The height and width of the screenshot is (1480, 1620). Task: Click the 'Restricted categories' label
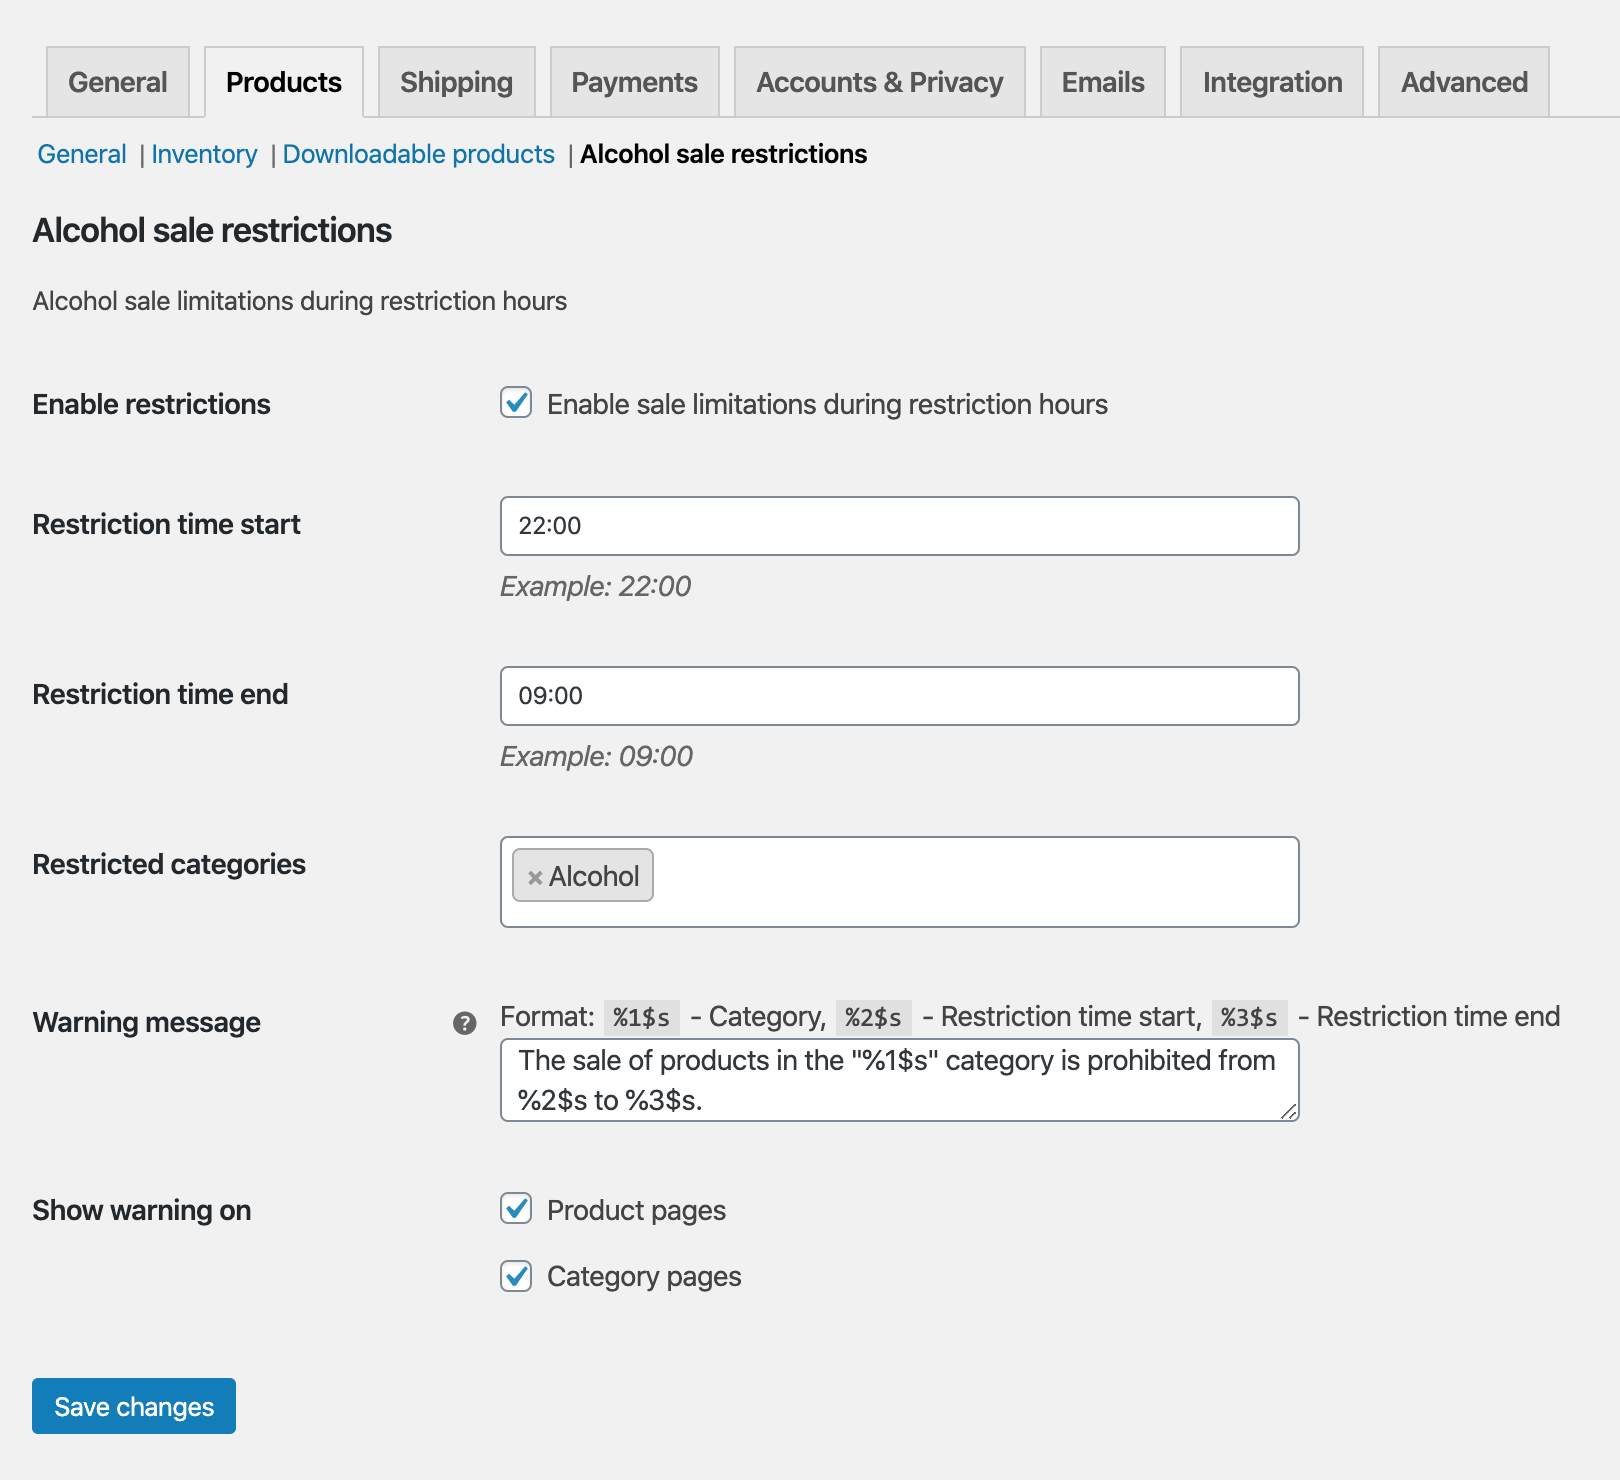(169, 864)
